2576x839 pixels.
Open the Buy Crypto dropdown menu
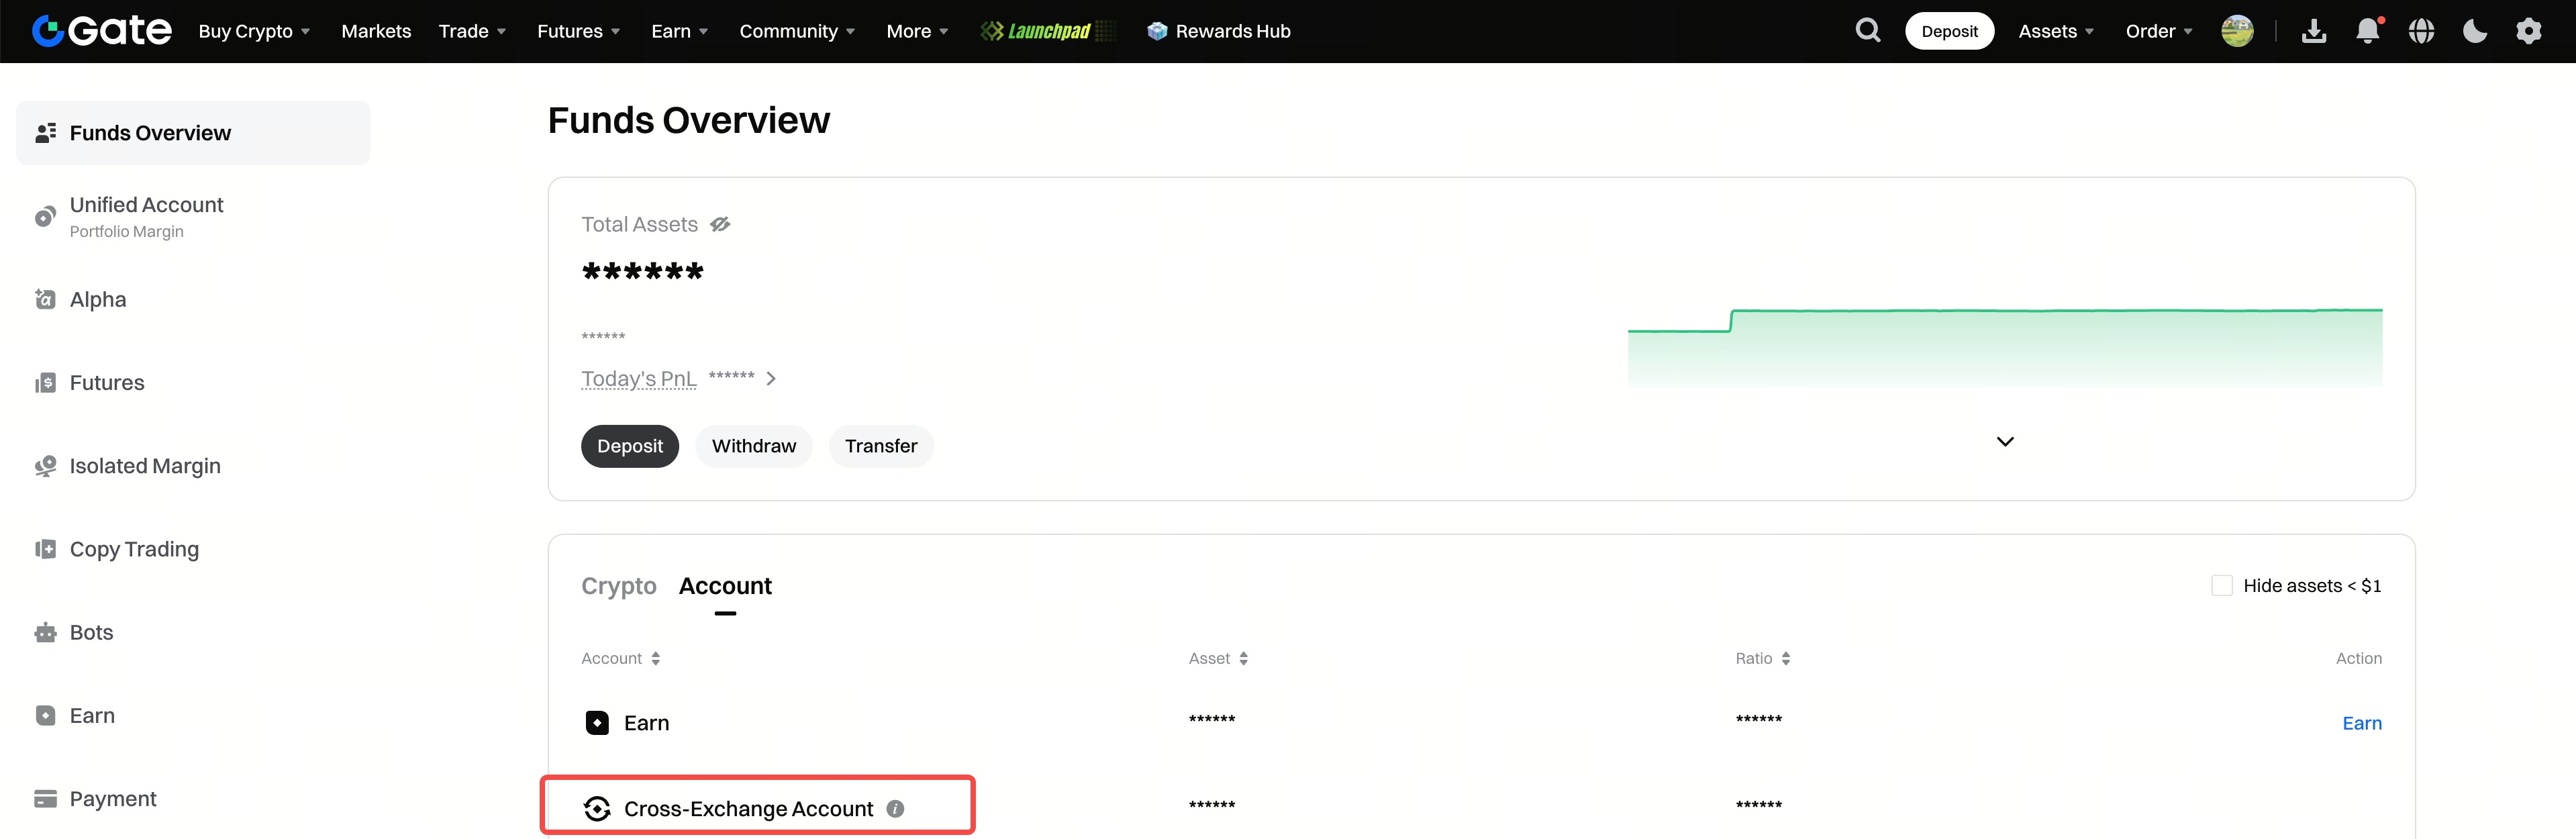tap(254, 31)
